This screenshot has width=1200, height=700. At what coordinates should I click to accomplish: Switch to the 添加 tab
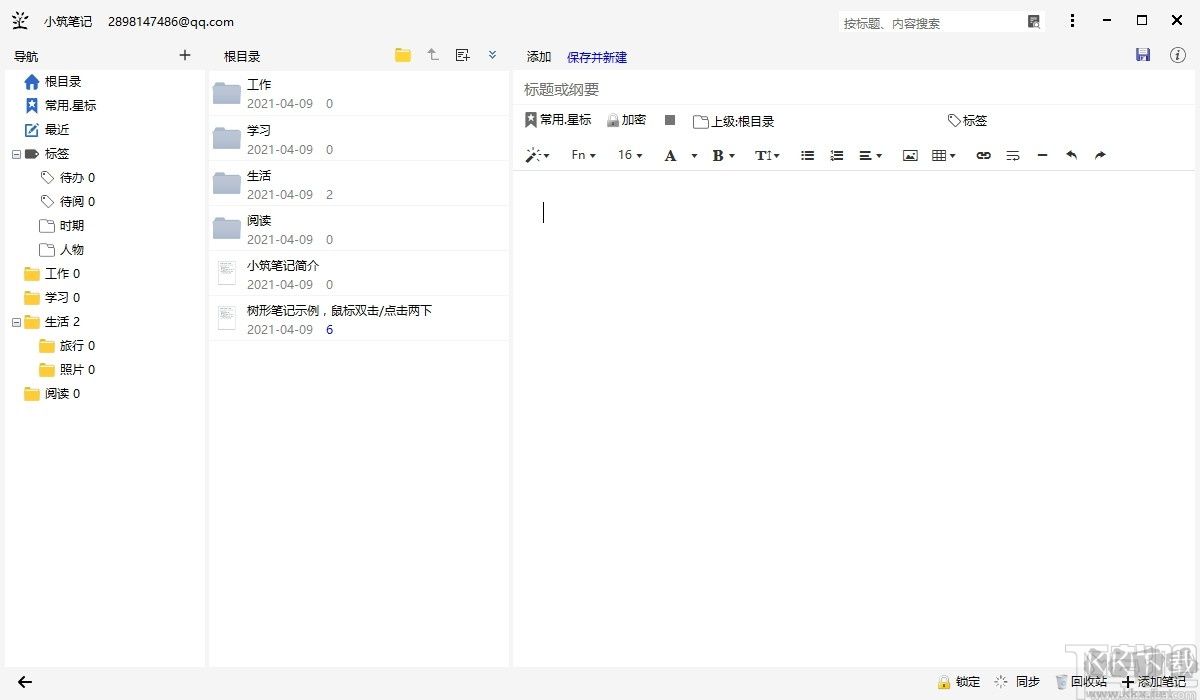[538, 56]
